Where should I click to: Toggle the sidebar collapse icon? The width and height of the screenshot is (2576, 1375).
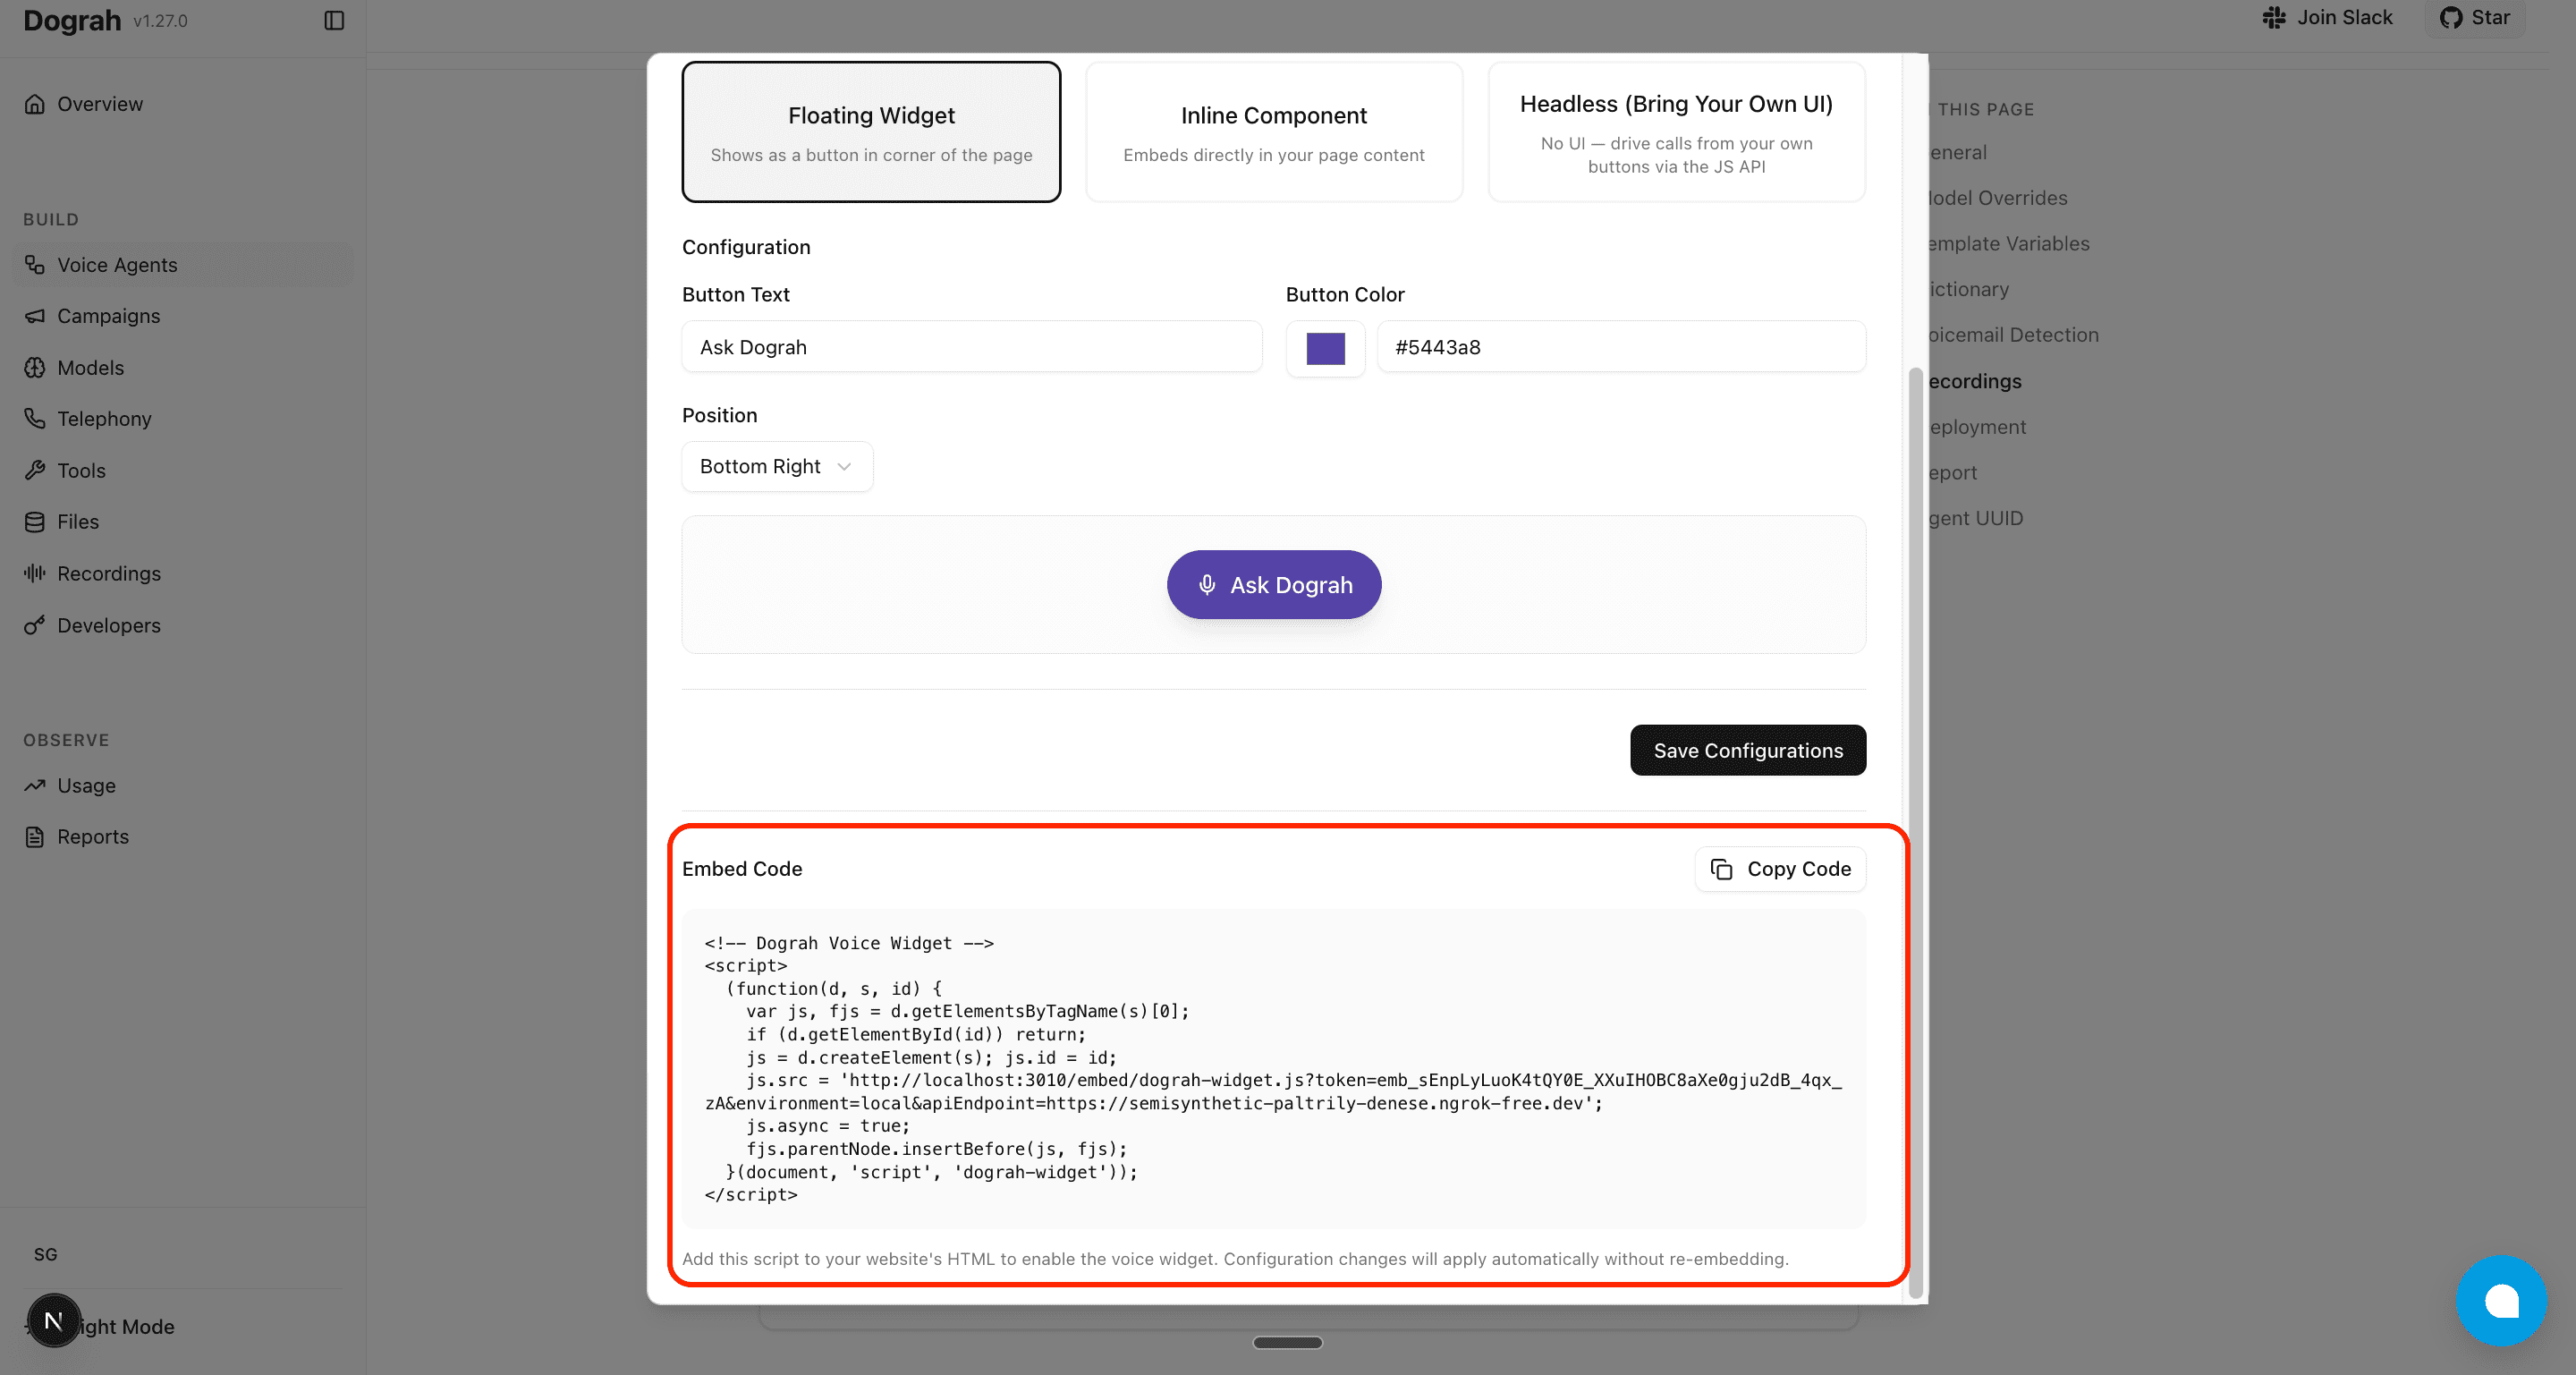[334, 20]
